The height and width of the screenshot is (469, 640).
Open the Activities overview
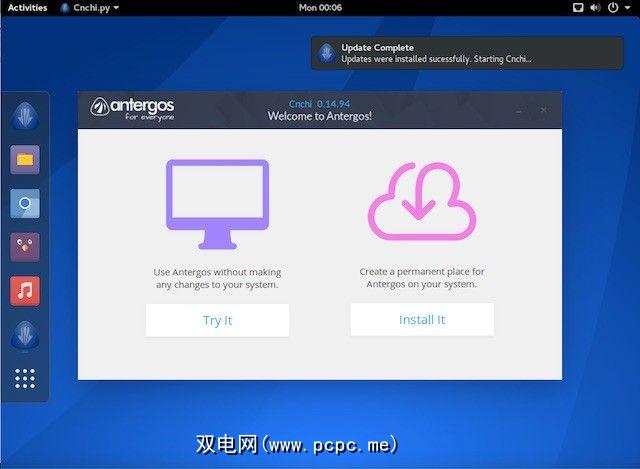[27, 7]
